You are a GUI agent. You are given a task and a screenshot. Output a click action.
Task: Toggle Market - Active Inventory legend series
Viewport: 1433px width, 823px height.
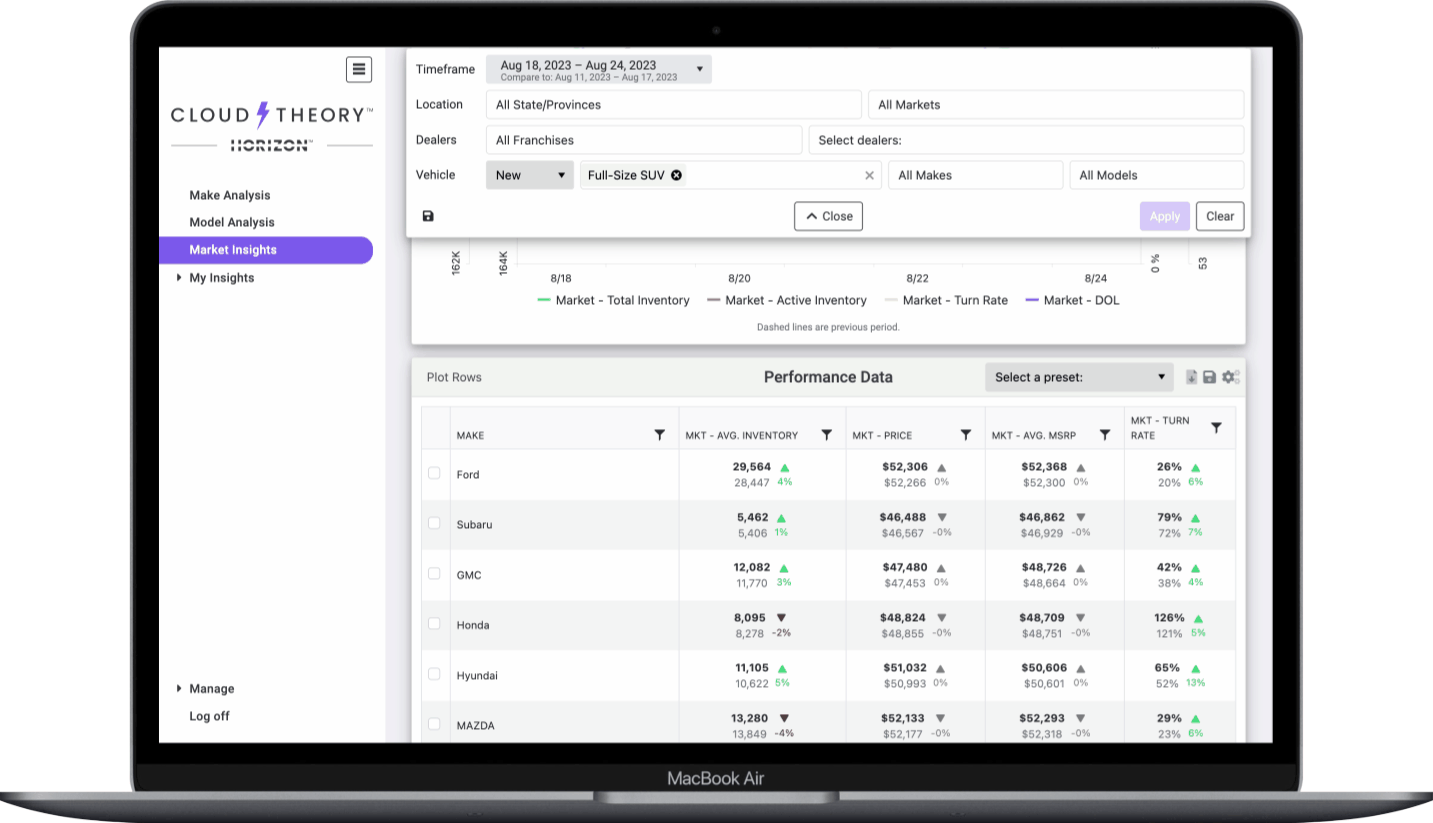pyautogui.click(x=787, y=300)
